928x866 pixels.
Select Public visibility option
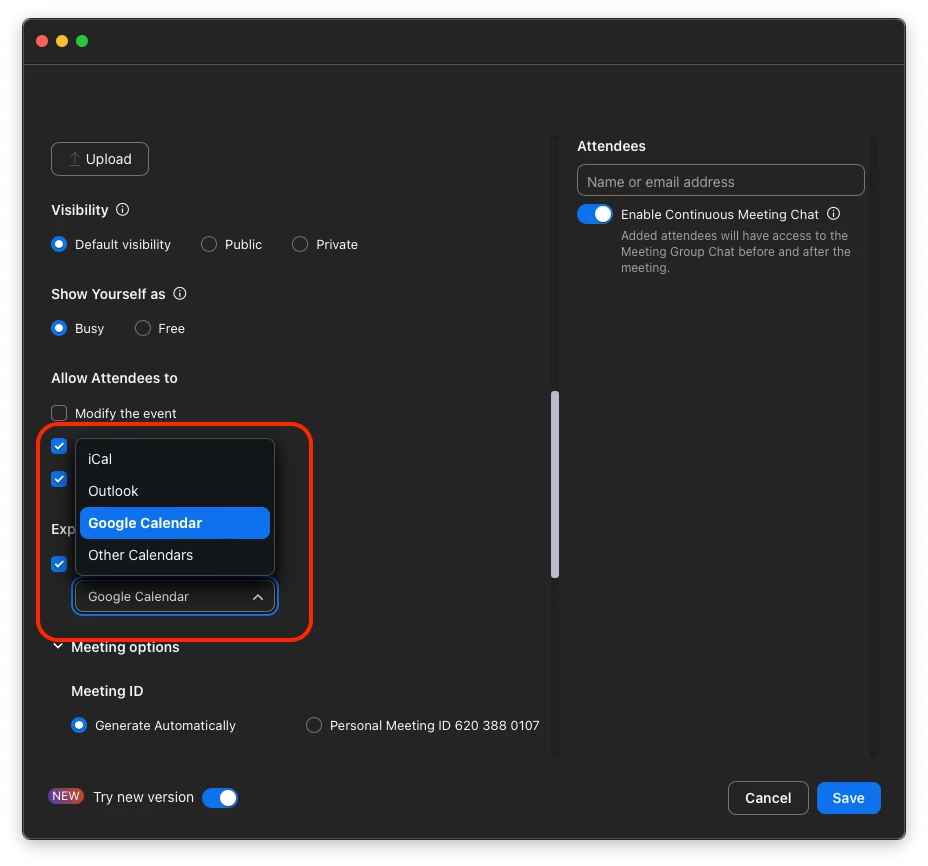(209, 244)
